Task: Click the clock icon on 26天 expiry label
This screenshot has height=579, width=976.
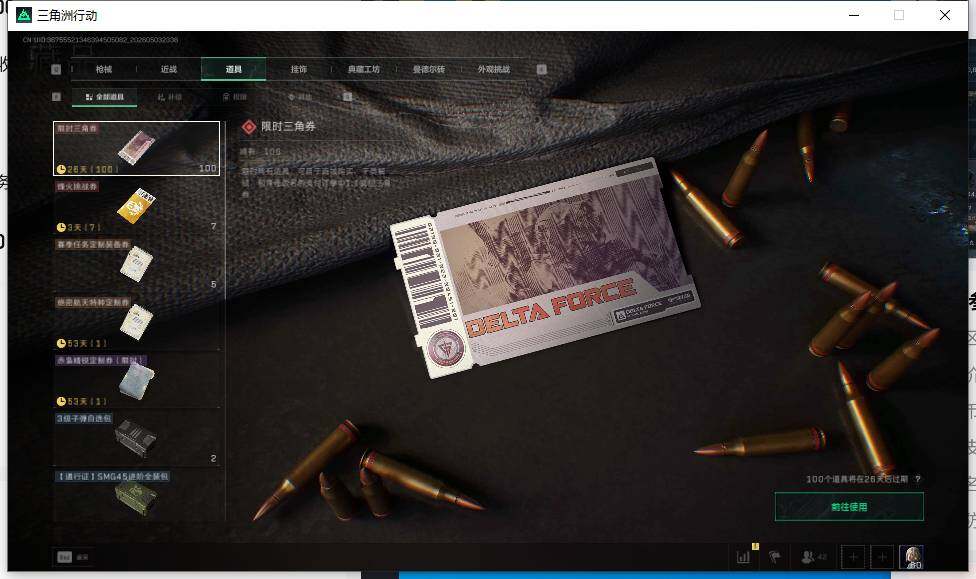Action: (x=61, y=169)
